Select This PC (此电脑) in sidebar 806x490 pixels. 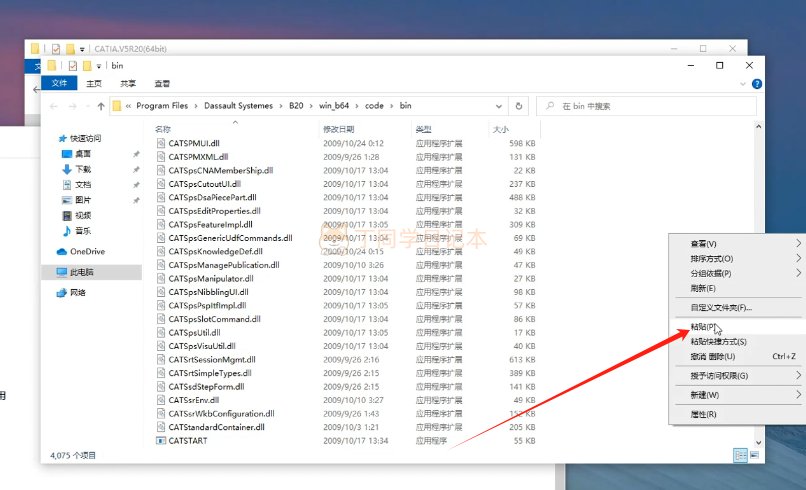(x=78, y=272)
